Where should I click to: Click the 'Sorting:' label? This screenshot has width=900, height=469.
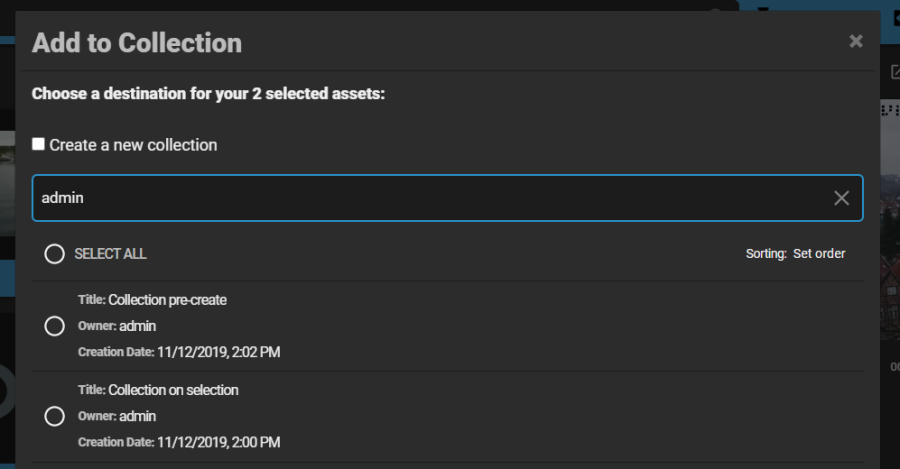(766, 254)
